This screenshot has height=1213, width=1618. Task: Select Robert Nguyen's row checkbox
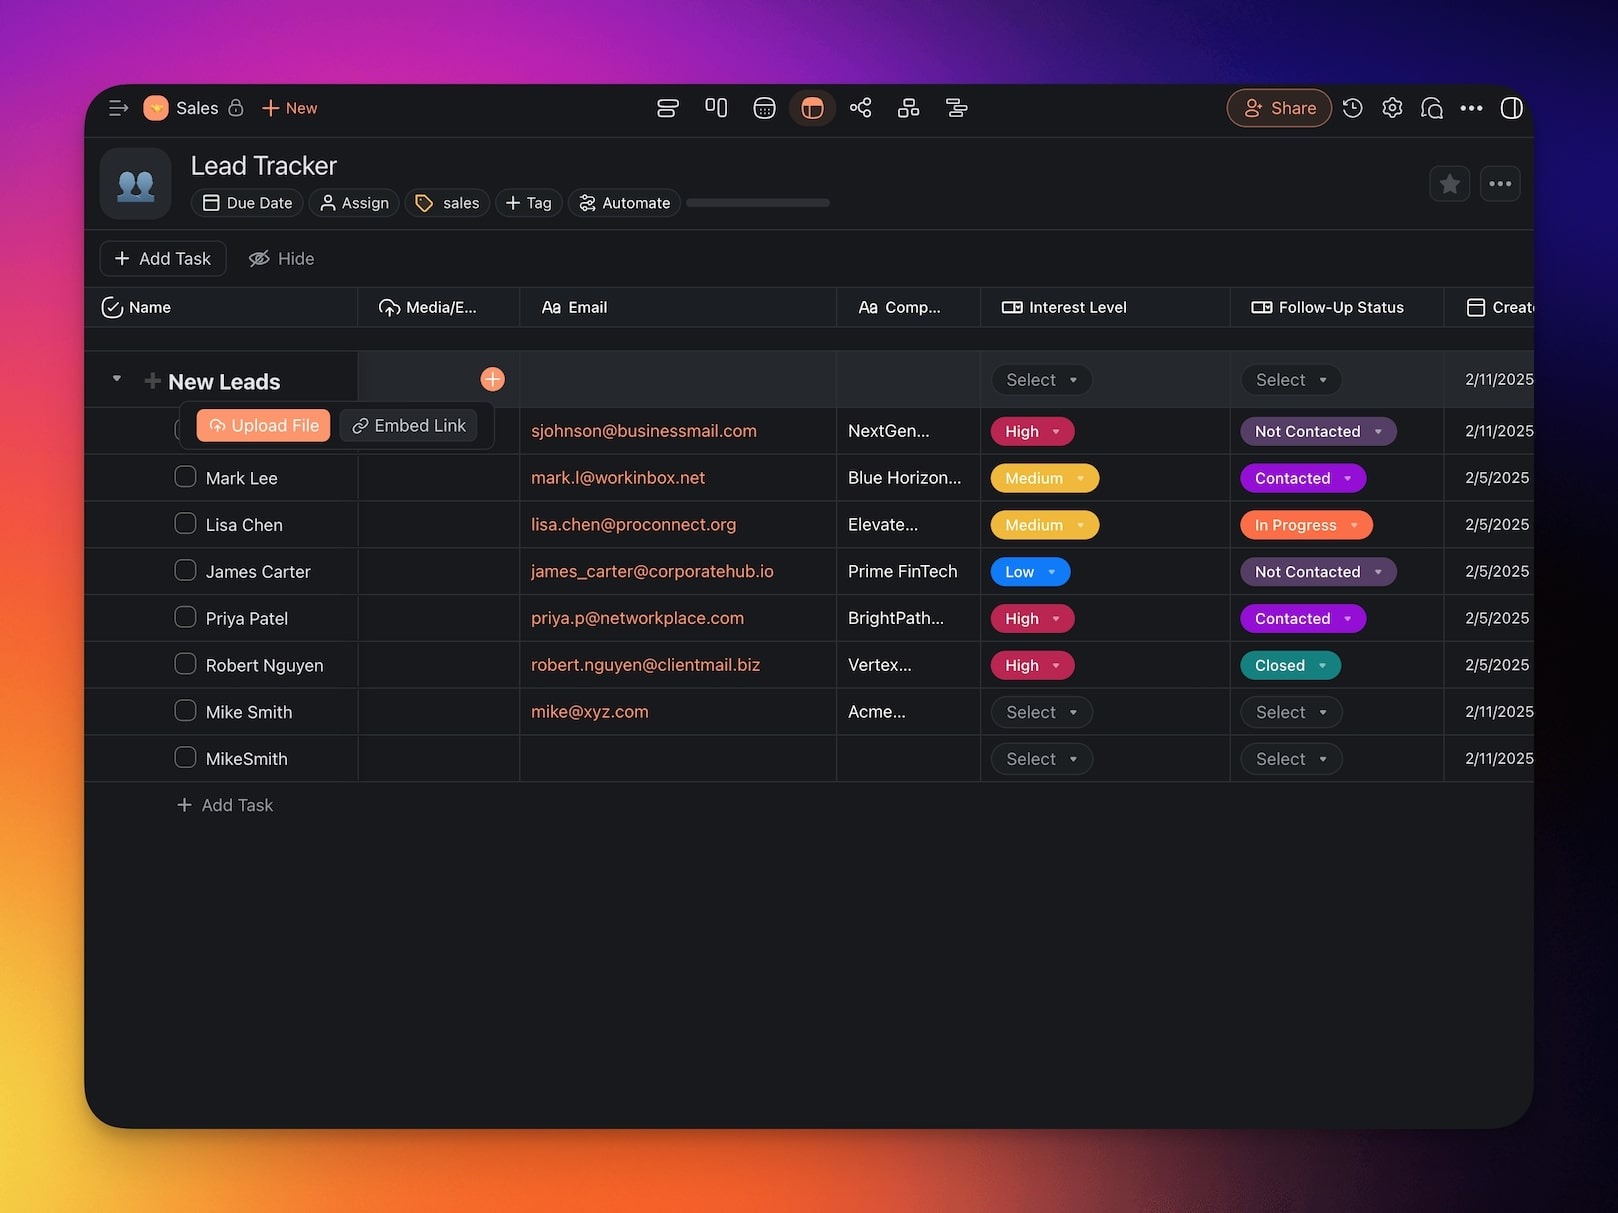coord(185,664)
